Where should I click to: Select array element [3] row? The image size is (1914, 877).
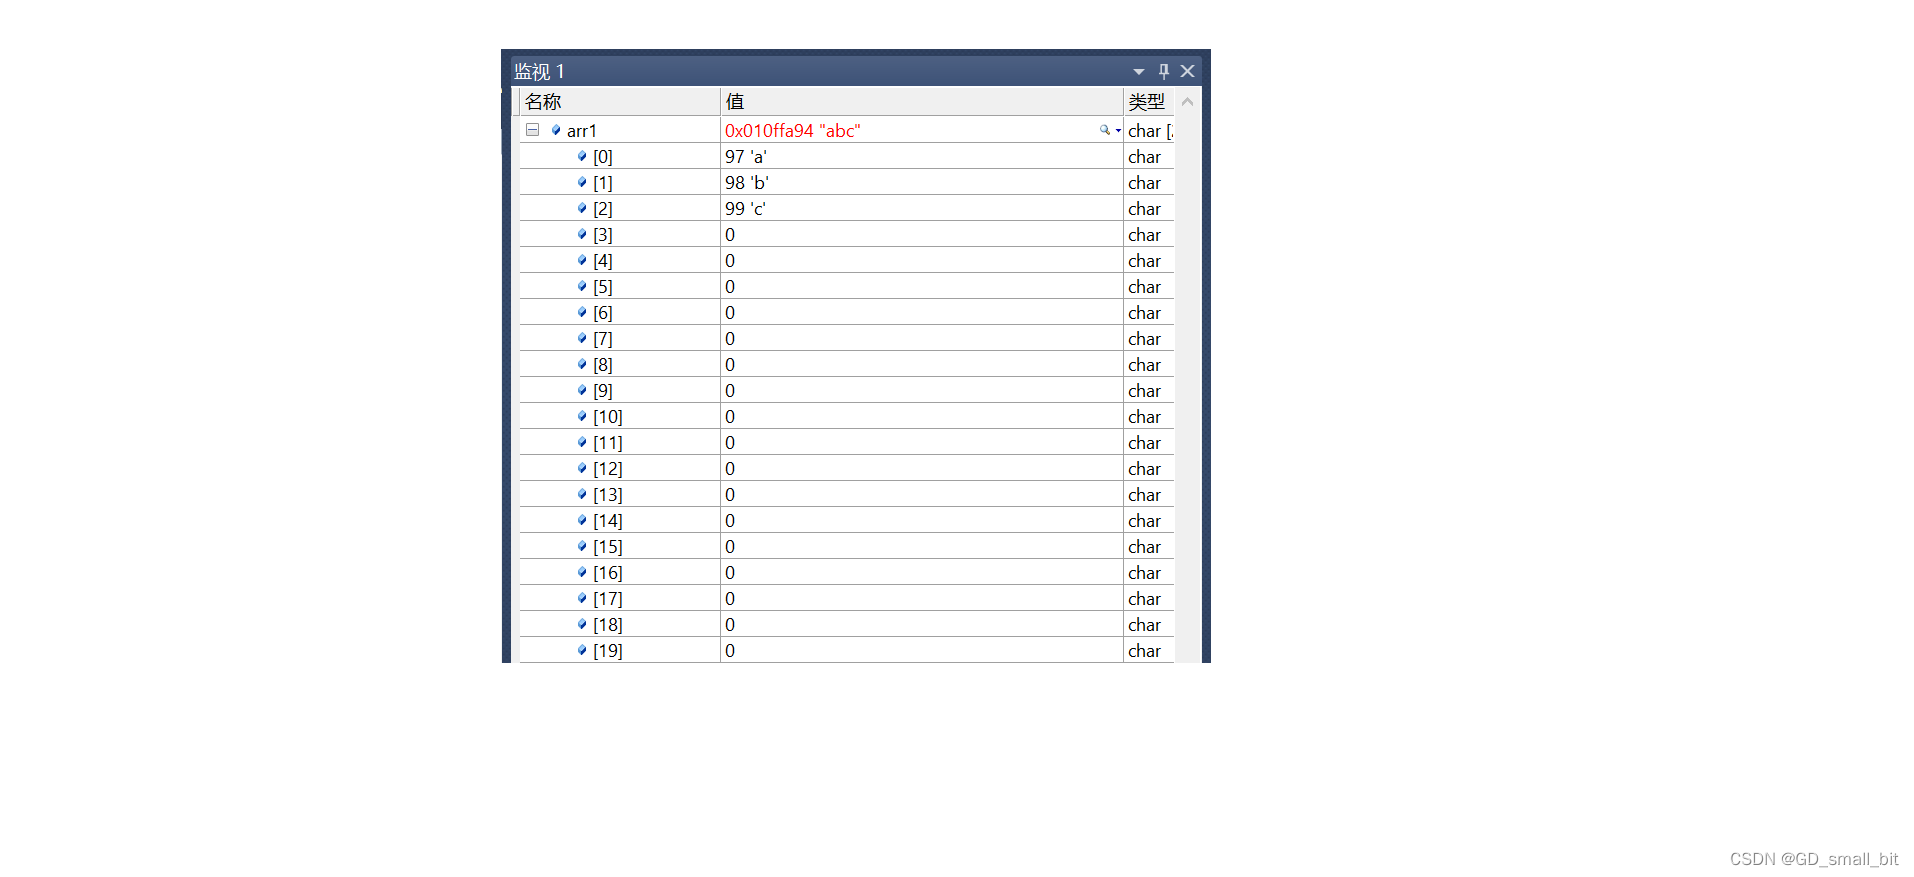point(846,234)
